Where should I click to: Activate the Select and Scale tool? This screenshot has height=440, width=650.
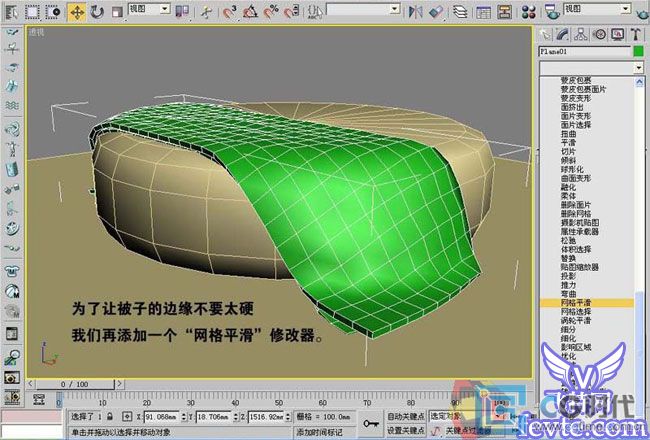[116, 12]
